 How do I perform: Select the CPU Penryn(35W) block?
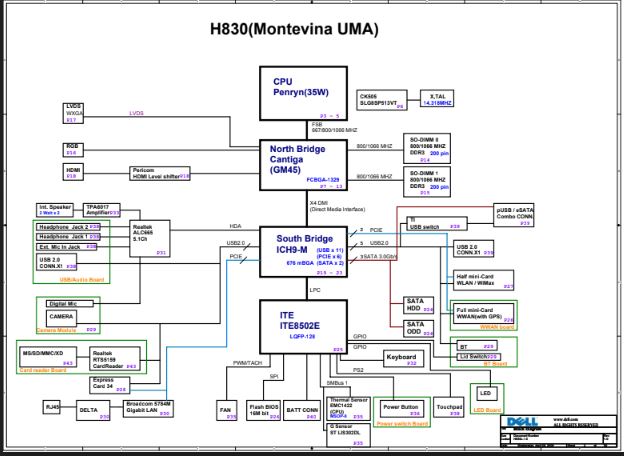(x=303, y=94)
